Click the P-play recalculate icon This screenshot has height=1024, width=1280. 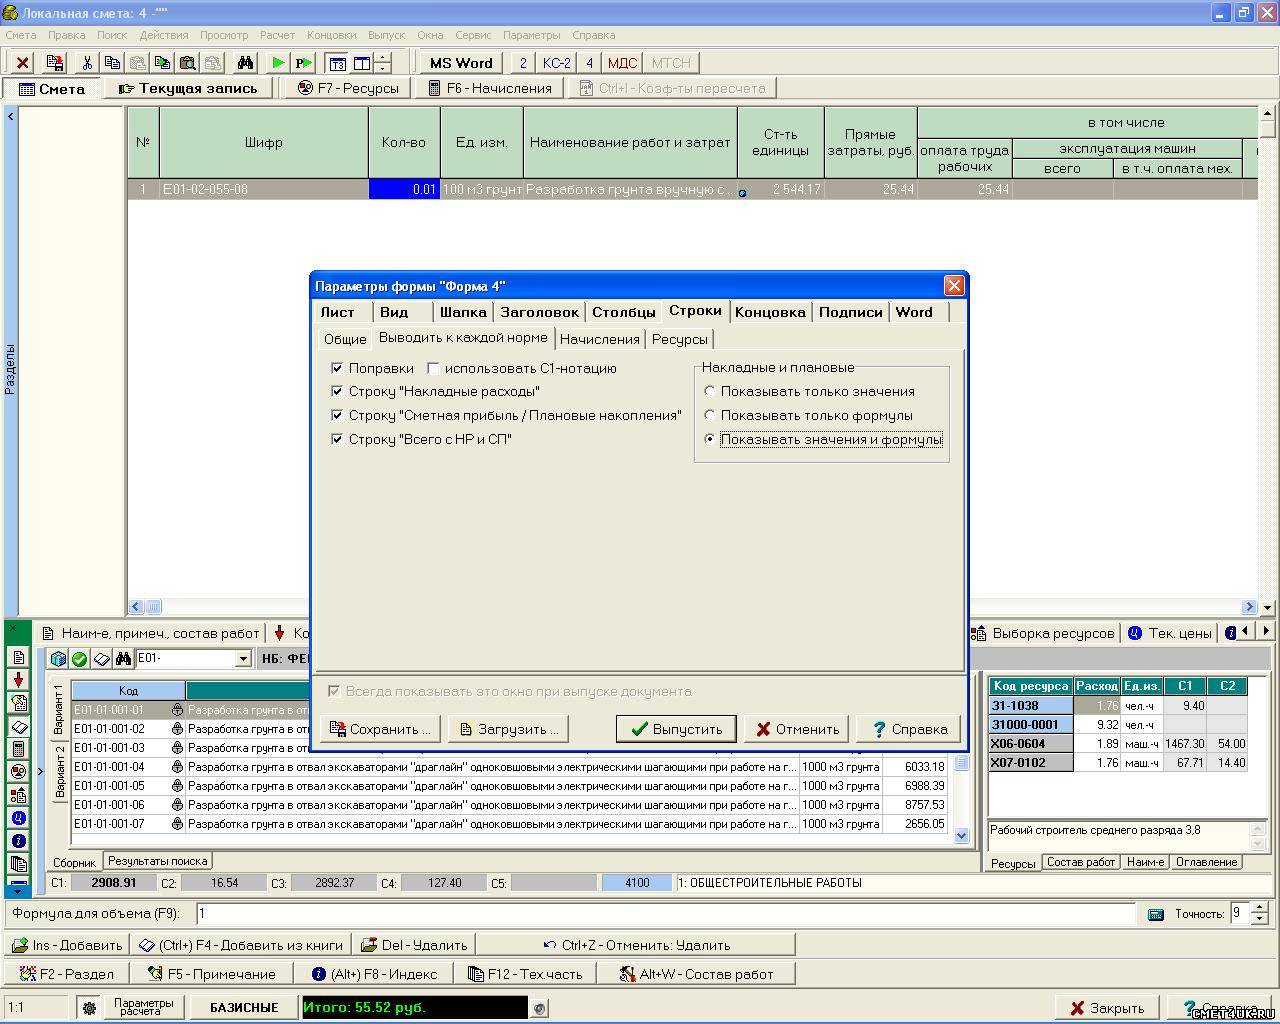(303, 63)
